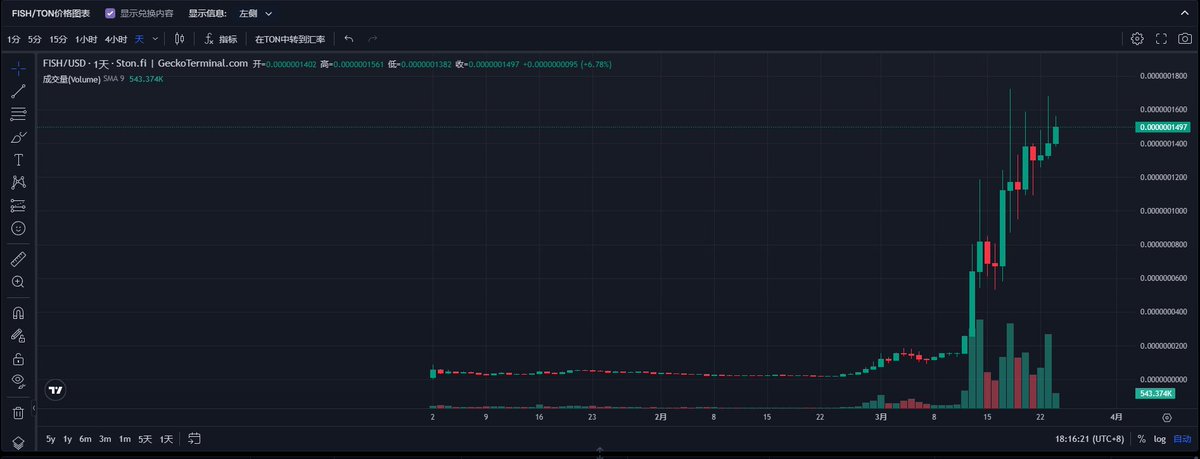The height and width of the screenshot is (459, 1200).
Task: Toggle stay in drawing mode
Action: 18,336
